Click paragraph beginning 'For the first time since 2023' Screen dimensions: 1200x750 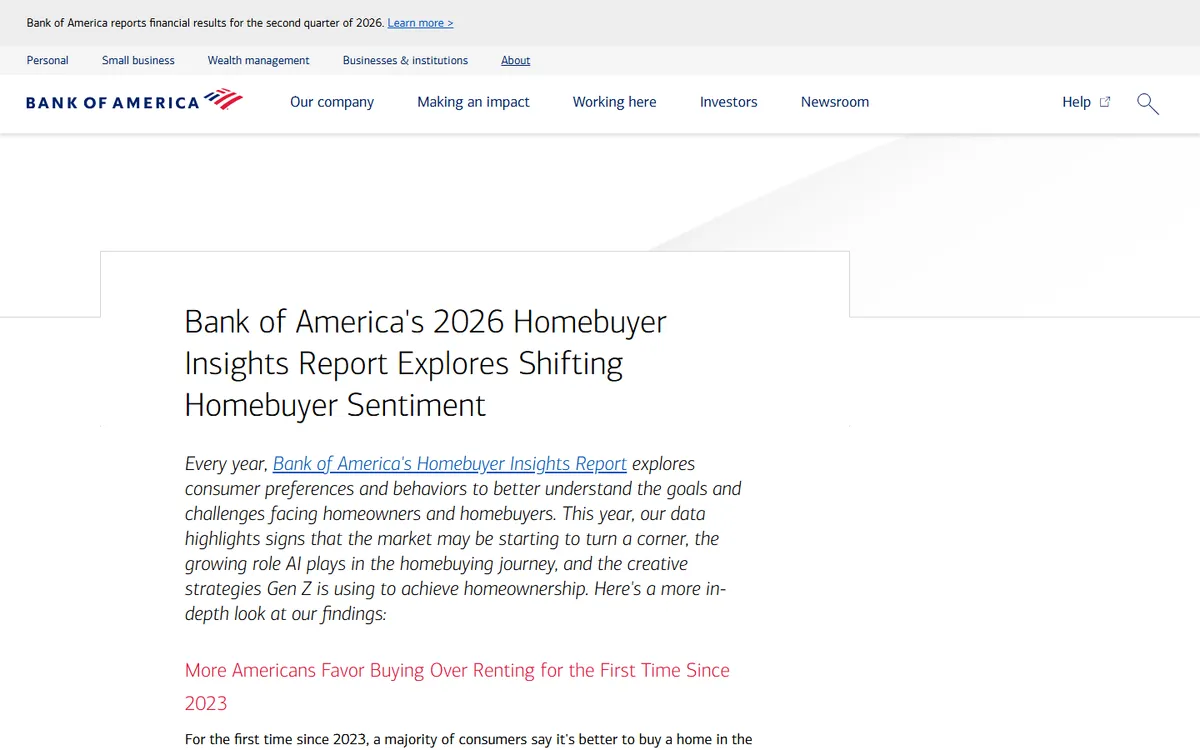469,740
